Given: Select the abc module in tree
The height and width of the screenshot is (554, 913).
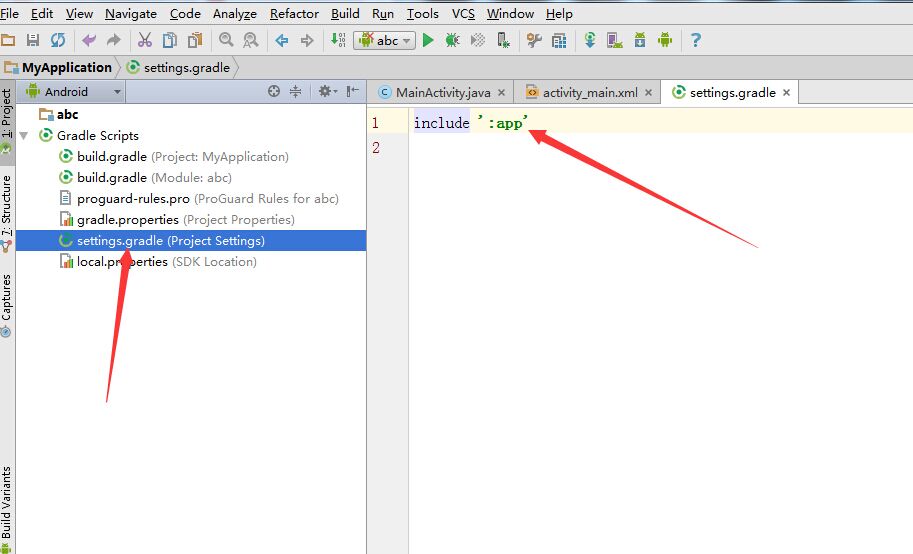Looking at the screenshot, I should [x=59, y=115].
